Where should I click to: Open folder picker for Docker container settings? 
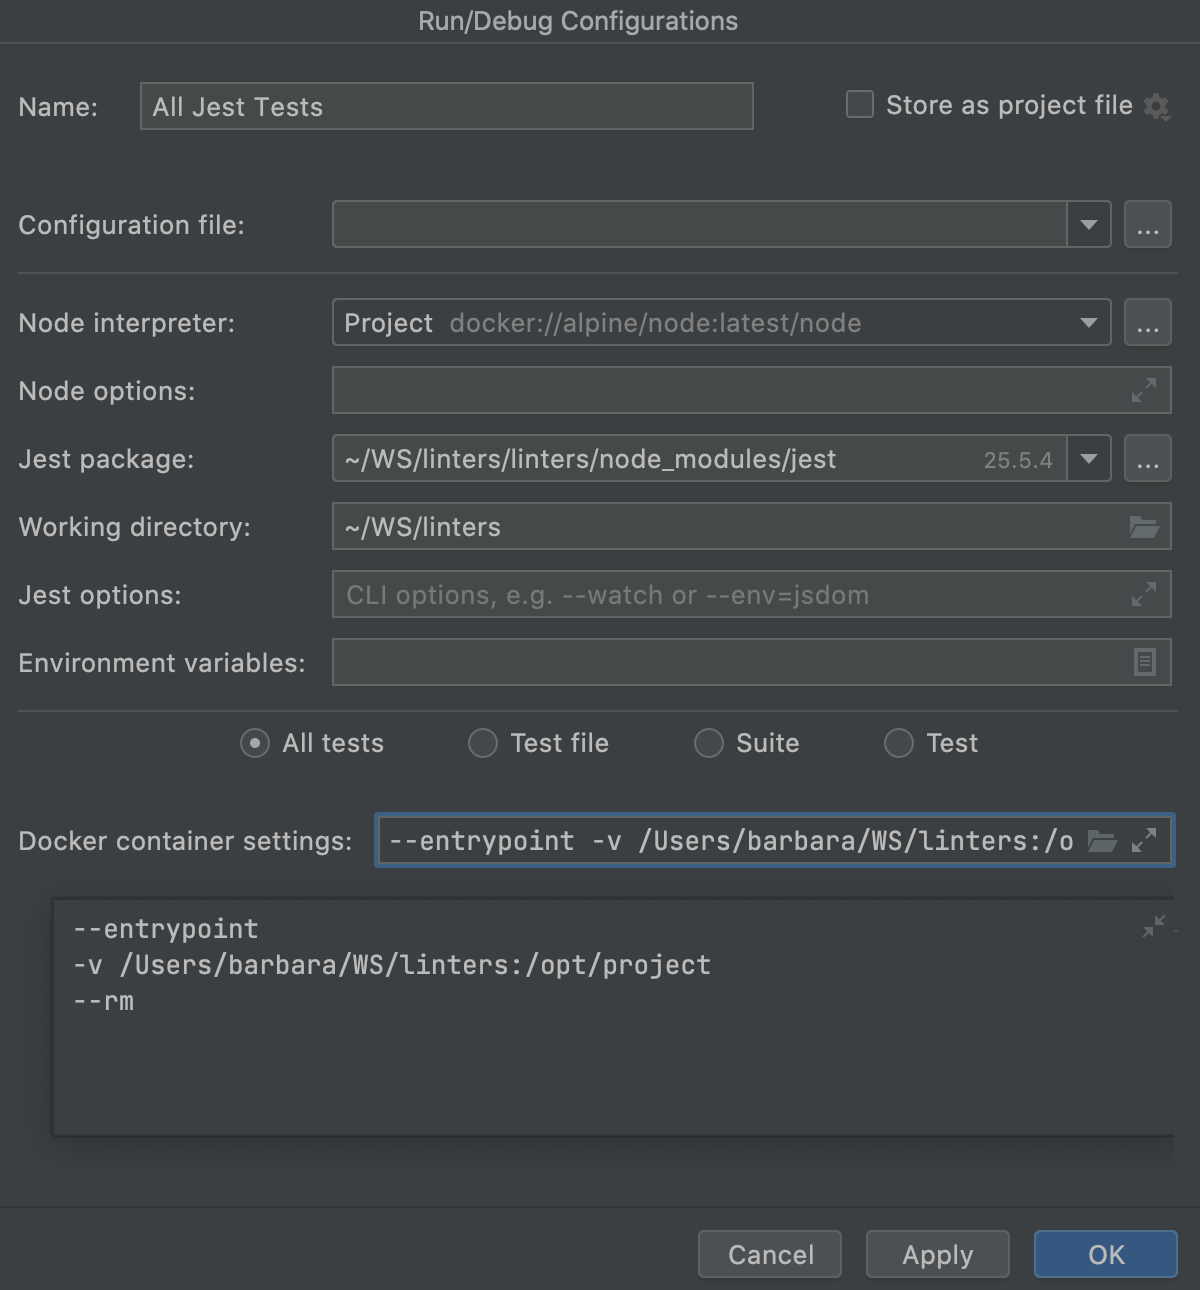(x=1102, y=840)
